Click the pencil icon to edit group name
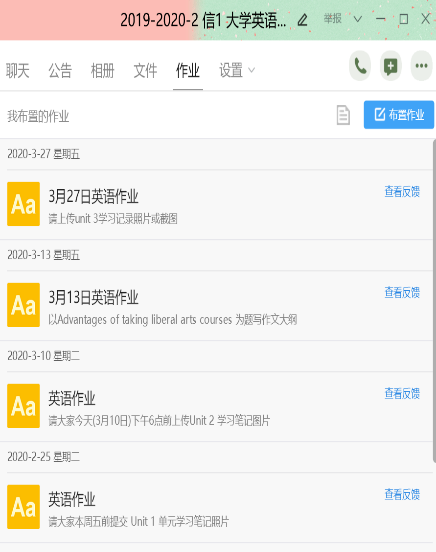436x552 pixels. coord(303,20)
